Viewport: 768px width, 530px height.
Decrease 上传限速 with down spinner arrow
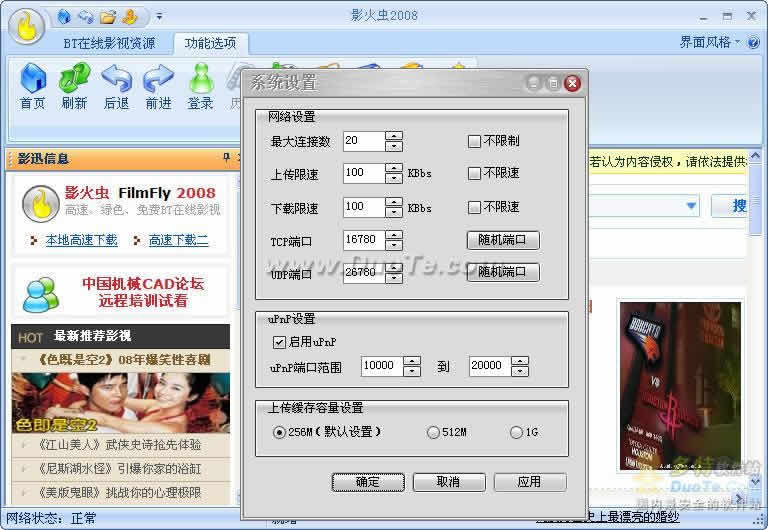[394, 178]
